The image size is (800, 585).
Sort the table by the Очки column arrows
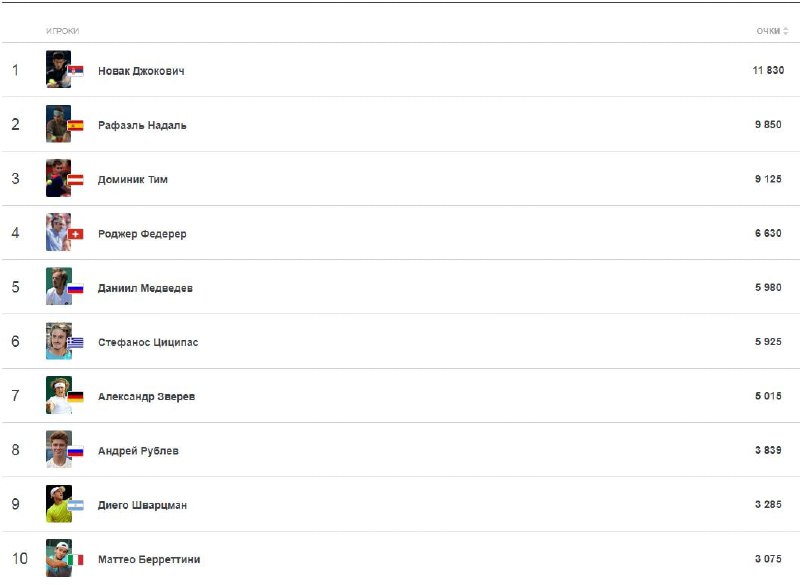tap(786, 31)
